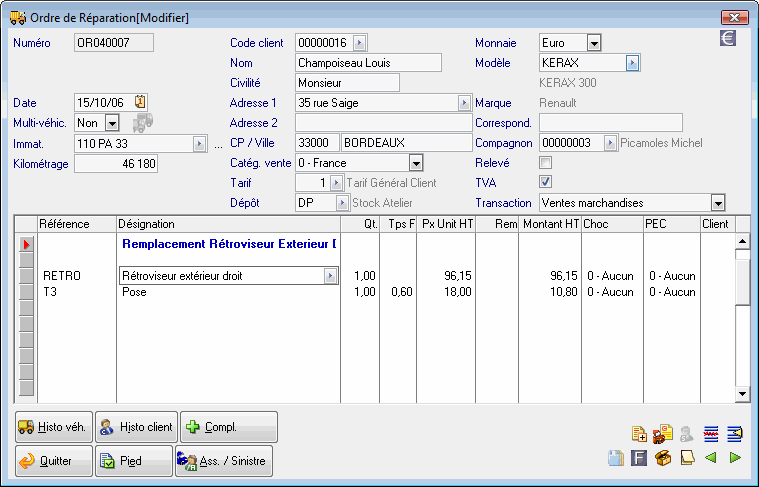Image resolution: width=759 pixels, height=487 pixels.
Task: Click the Histo véh. button
Action: (x=52, y=427)
